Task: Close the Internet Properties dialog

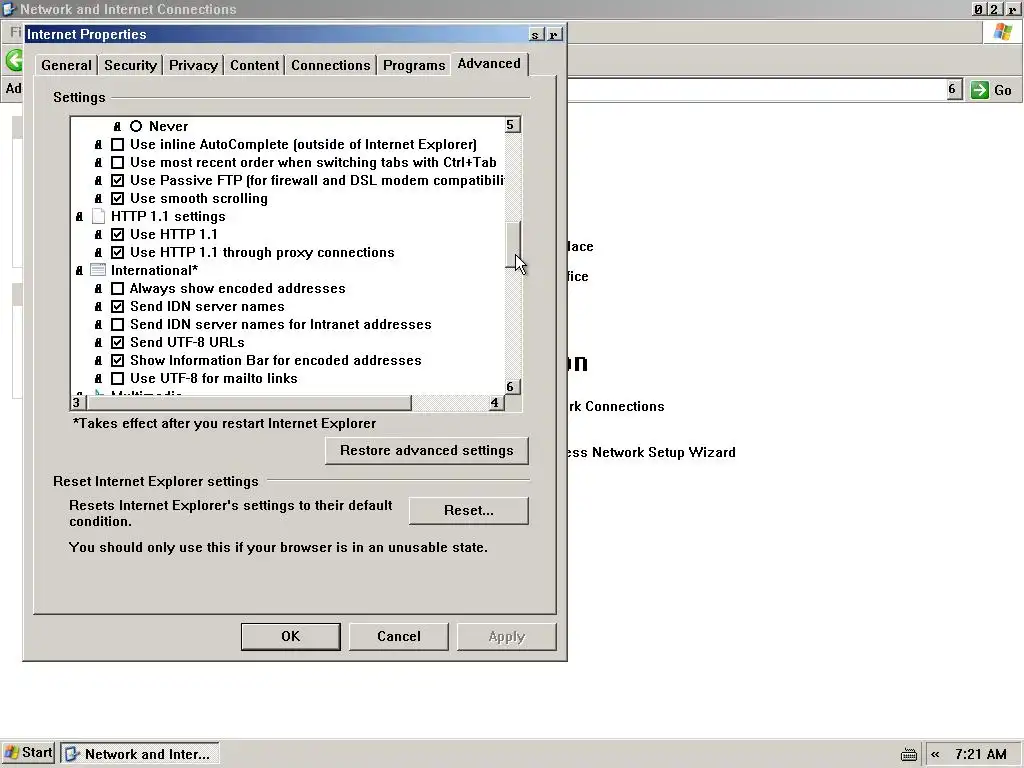Action: tap(554, 35)
